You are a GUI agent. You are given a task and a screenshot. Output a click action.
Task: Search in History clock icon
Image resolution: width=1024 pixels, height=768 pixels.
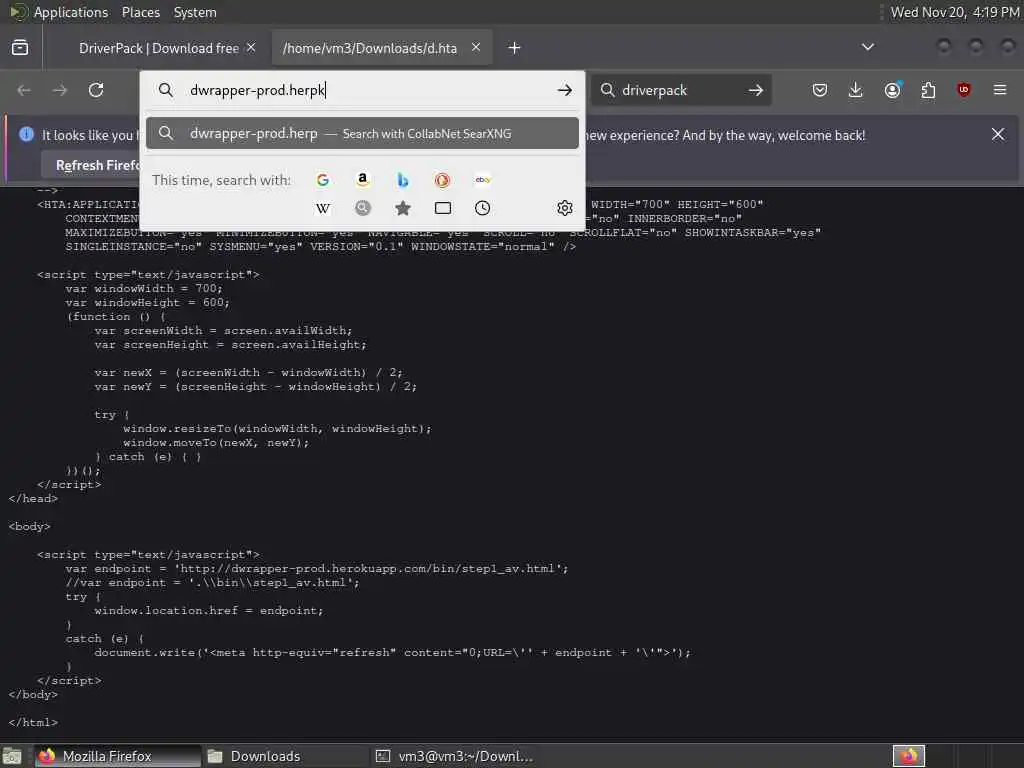point(483,208)
